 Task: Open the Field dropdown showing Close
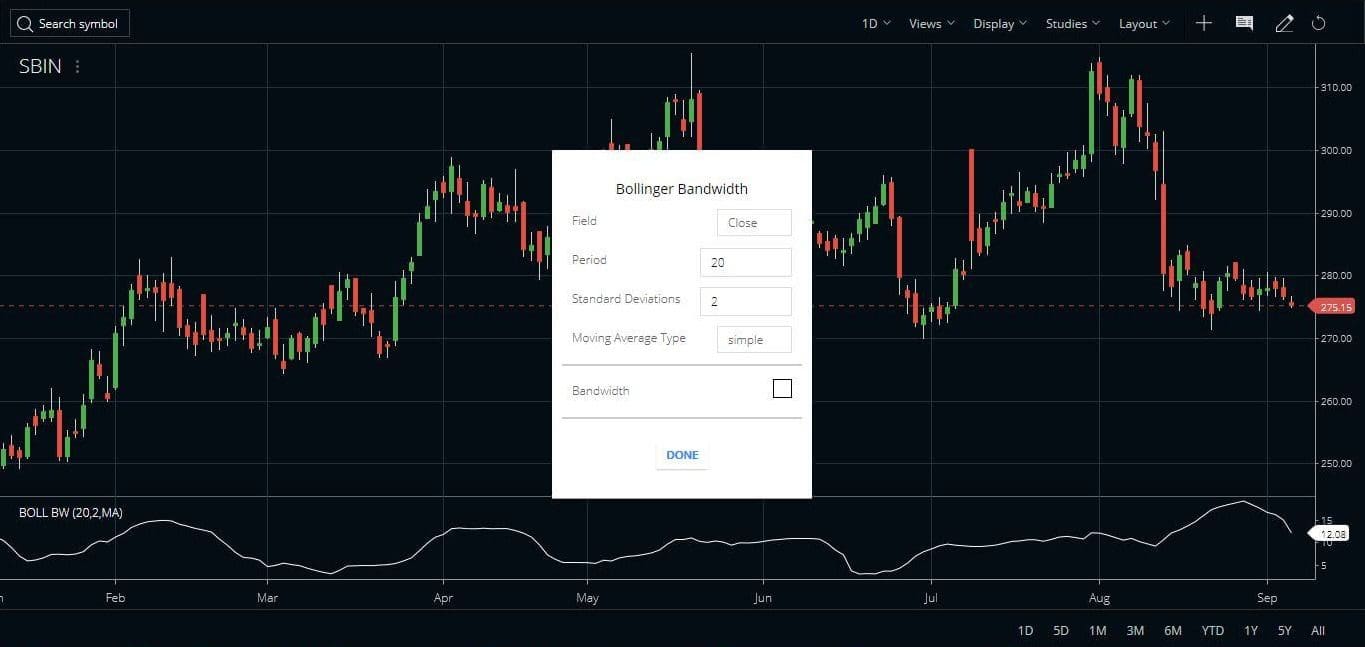(753, 222)
